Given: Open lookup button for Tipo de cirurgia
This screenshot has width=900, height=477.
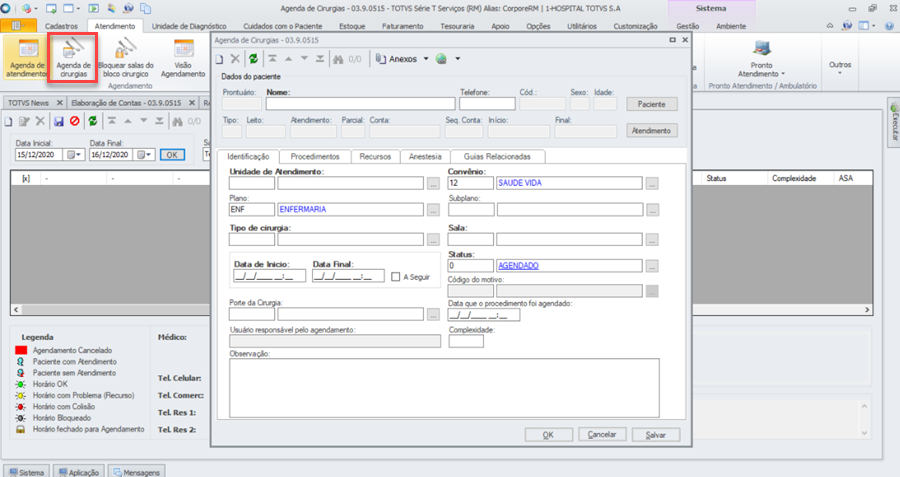Looking at the screenshot, I should click(433, 240).
